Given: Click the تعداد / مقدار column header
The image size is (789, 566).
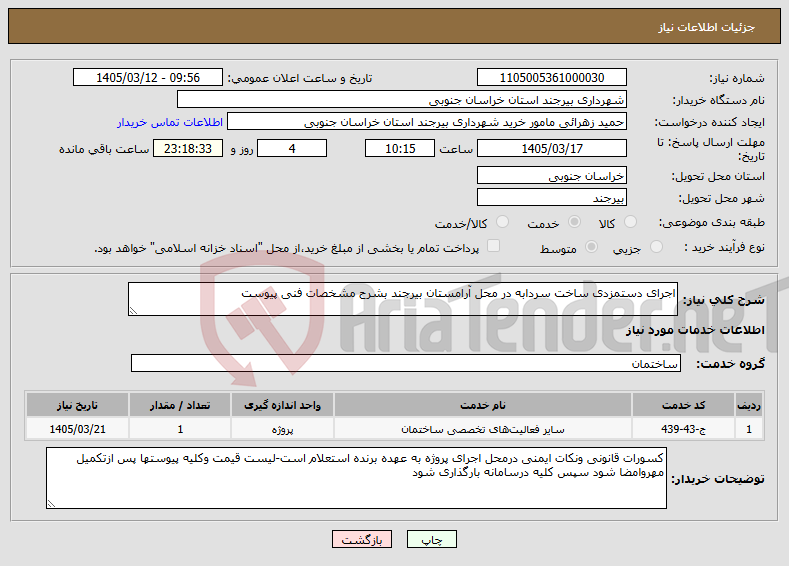Looking at the screenshot, I should tap(180, 405).
